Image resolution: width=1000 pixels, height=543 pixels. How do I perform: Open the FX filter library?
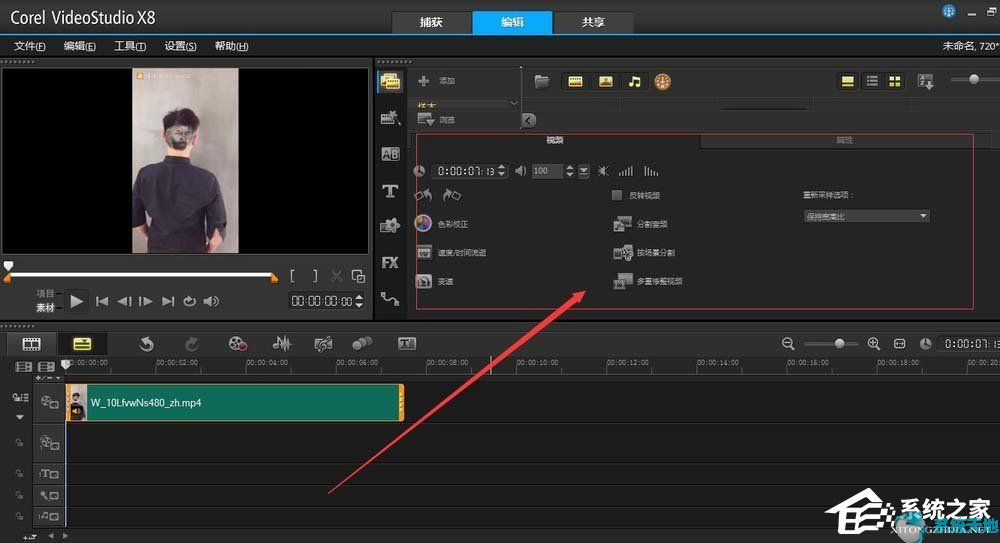pos(390,262)
